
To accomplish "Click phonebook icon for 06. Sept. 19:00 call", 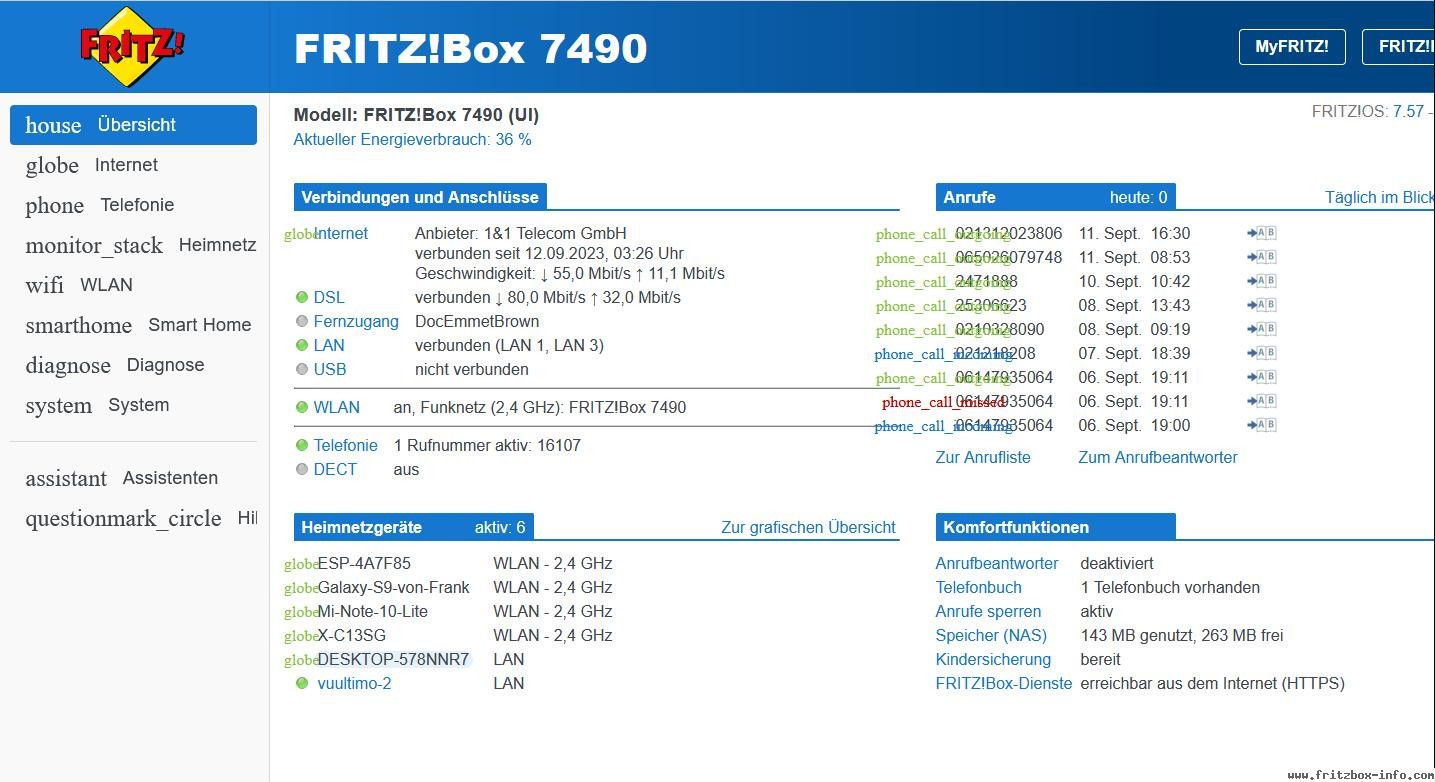I will point(1262,425).
